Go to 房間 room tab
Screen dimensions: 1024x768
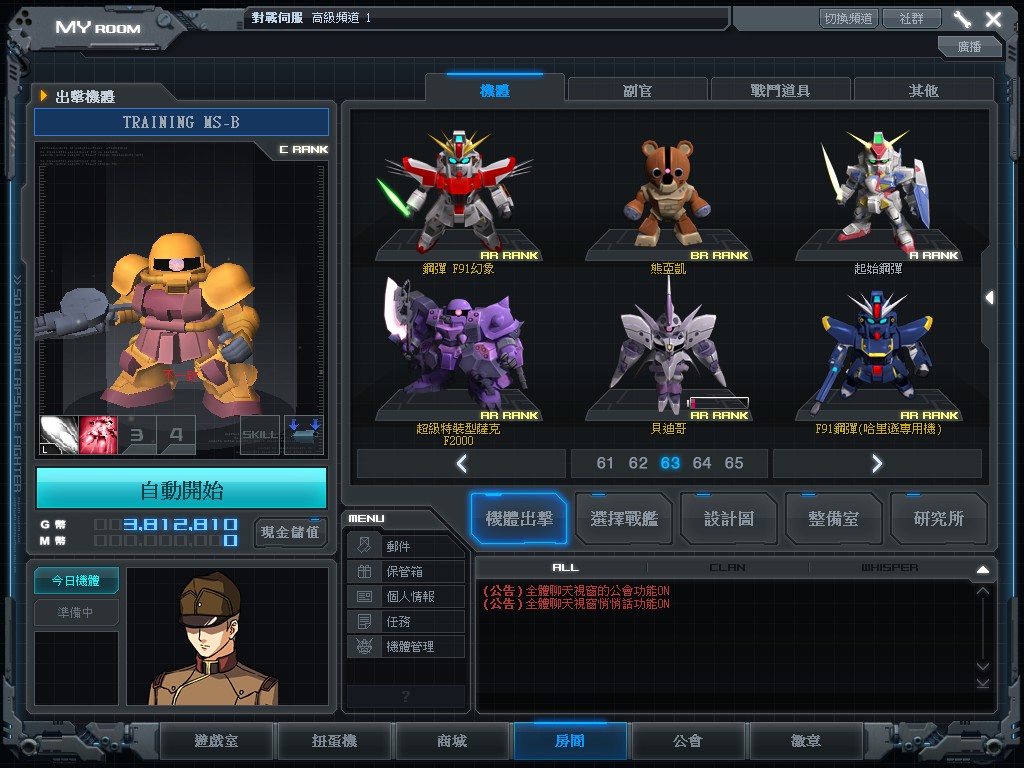pos(570,741)
